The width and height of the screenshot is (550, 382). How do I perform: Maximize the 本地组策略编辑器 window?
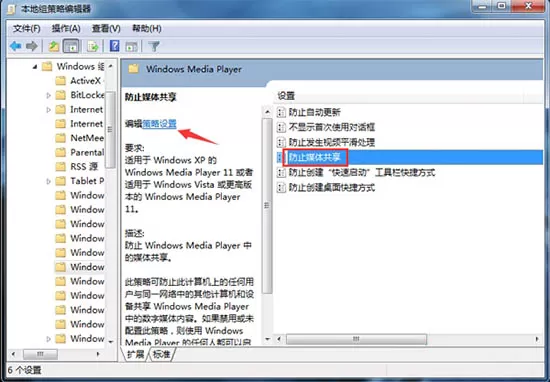[502, 6]
